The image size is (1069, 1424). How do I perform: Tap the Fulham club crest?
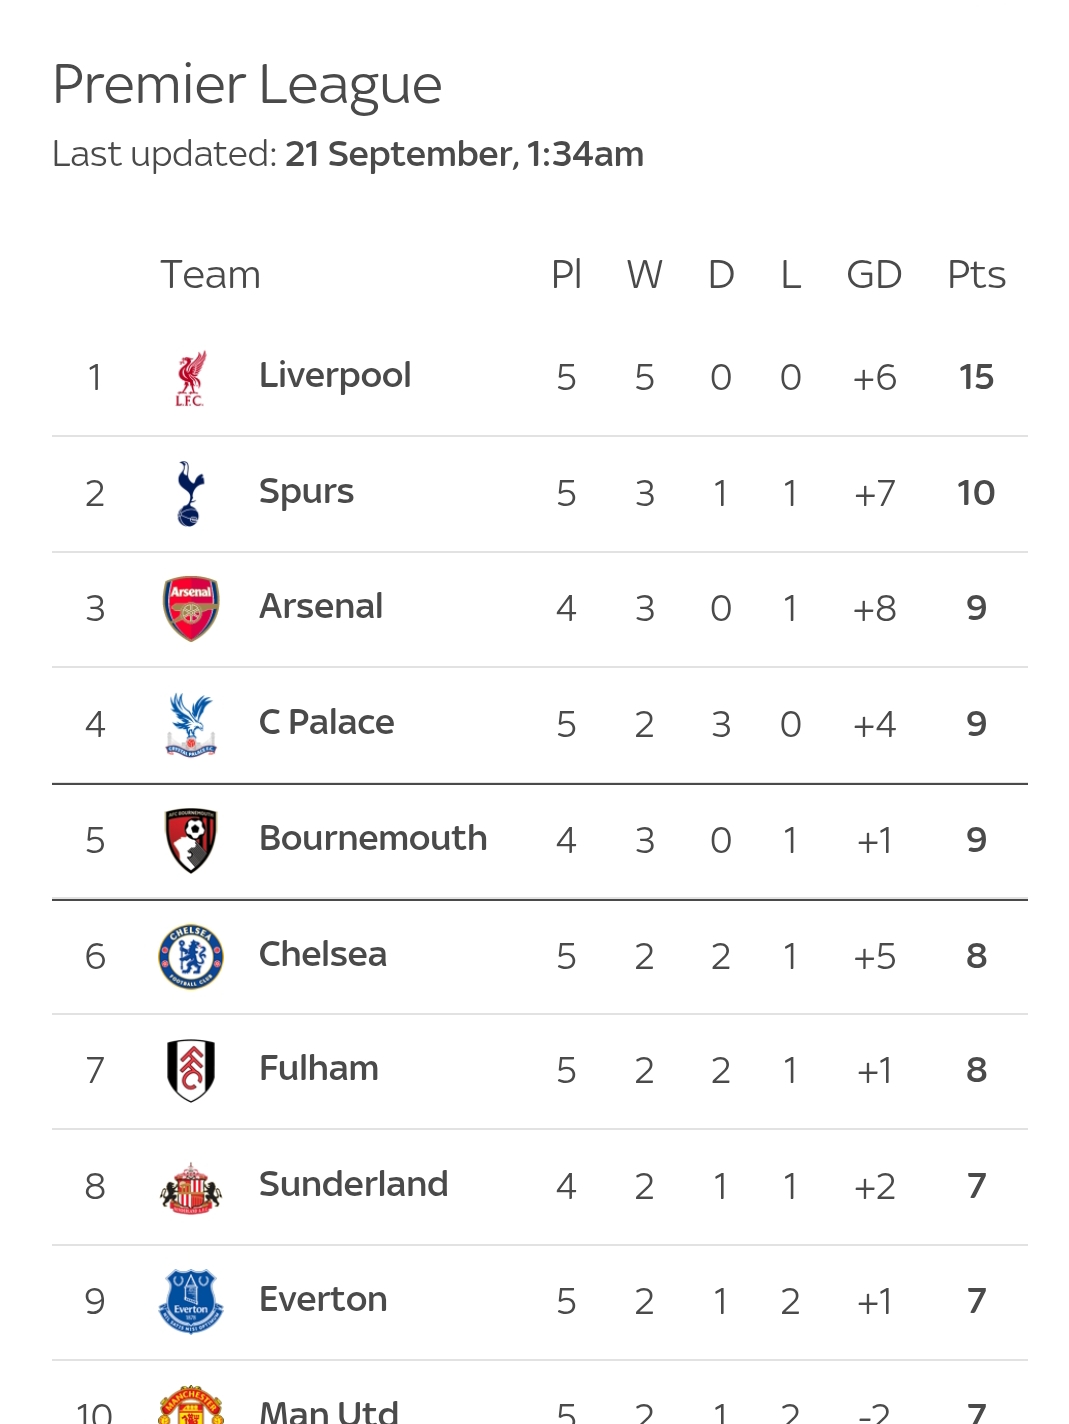tap(191, 1070)
